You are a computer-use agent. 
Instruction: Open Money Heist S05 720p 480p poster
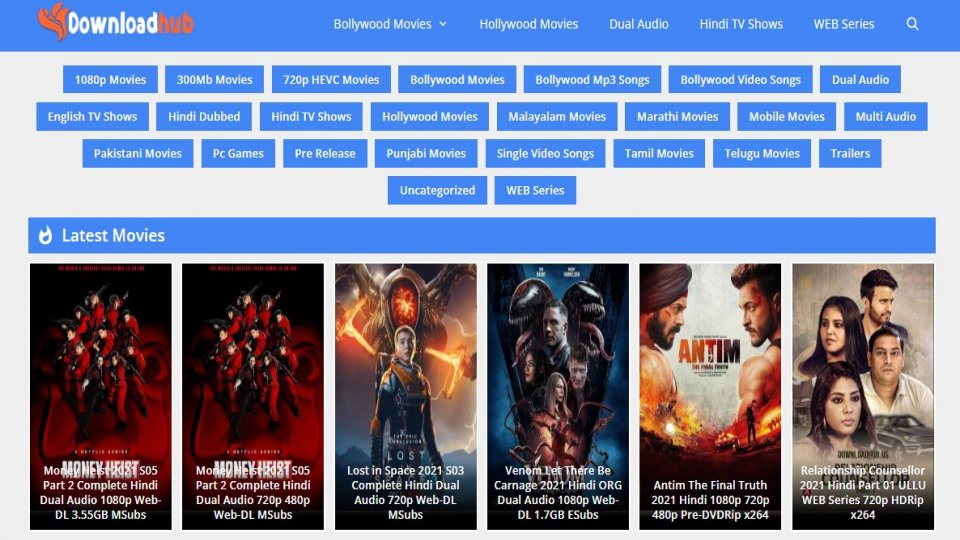click(x=253, y=397)
